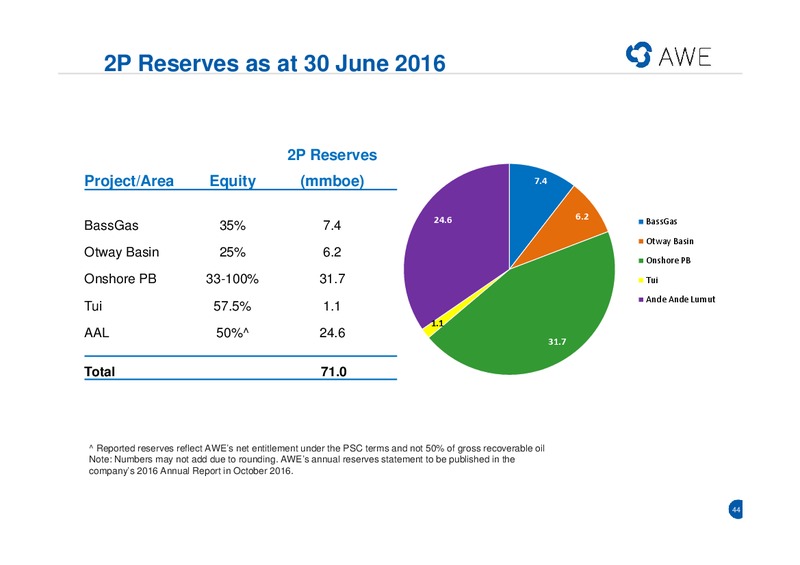Viewport: 800px width, 565px height.
Task: Select the '33-100%' equity cell
Action: point(232,279)
